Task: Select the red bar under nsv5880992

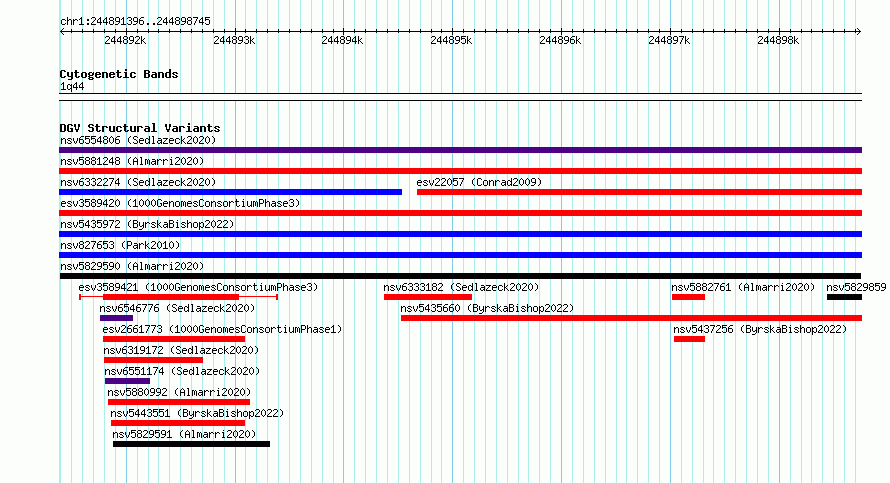Action: tap(179, 402)
